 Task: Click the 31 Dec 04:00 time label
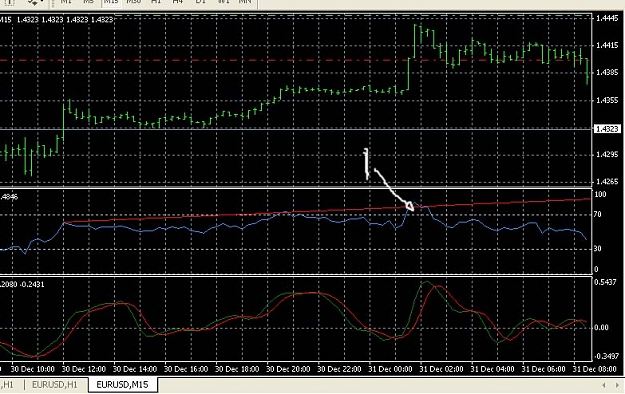click(492, 369)
